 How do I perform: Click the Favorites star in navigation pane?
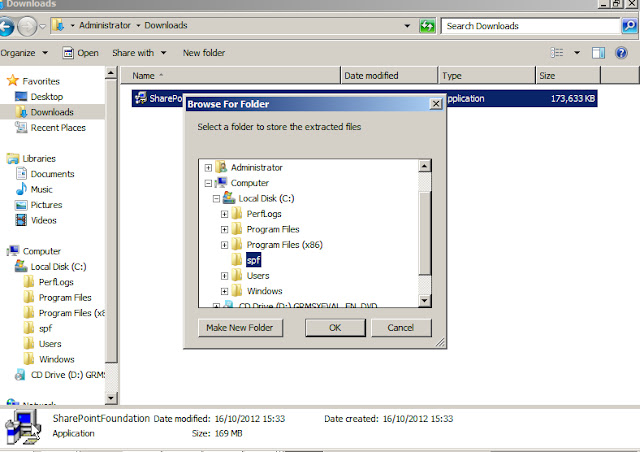point(13,80)
